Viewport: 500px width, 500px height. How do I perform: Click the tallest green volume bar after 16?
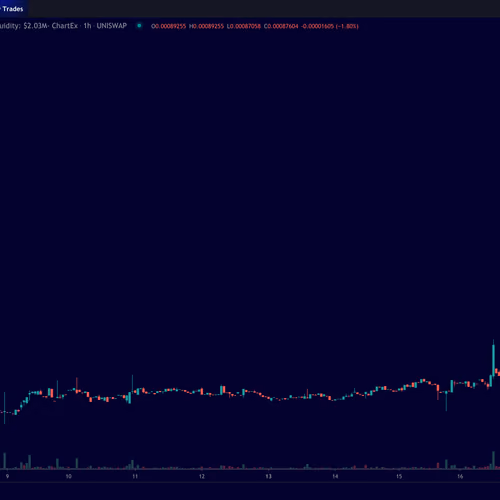coord(494,460)
